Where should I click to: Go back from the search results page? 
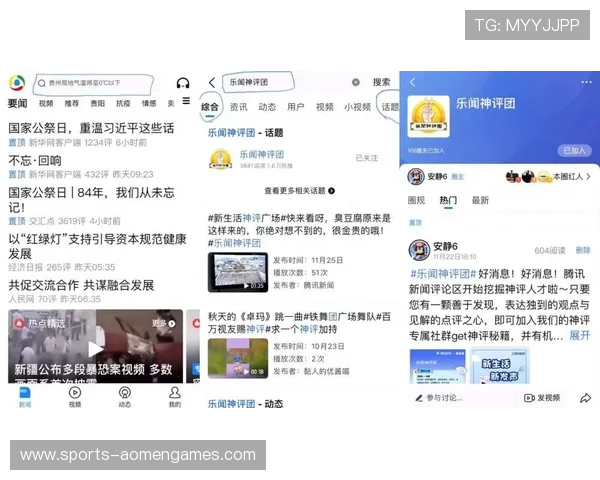(x=212, y=82)
